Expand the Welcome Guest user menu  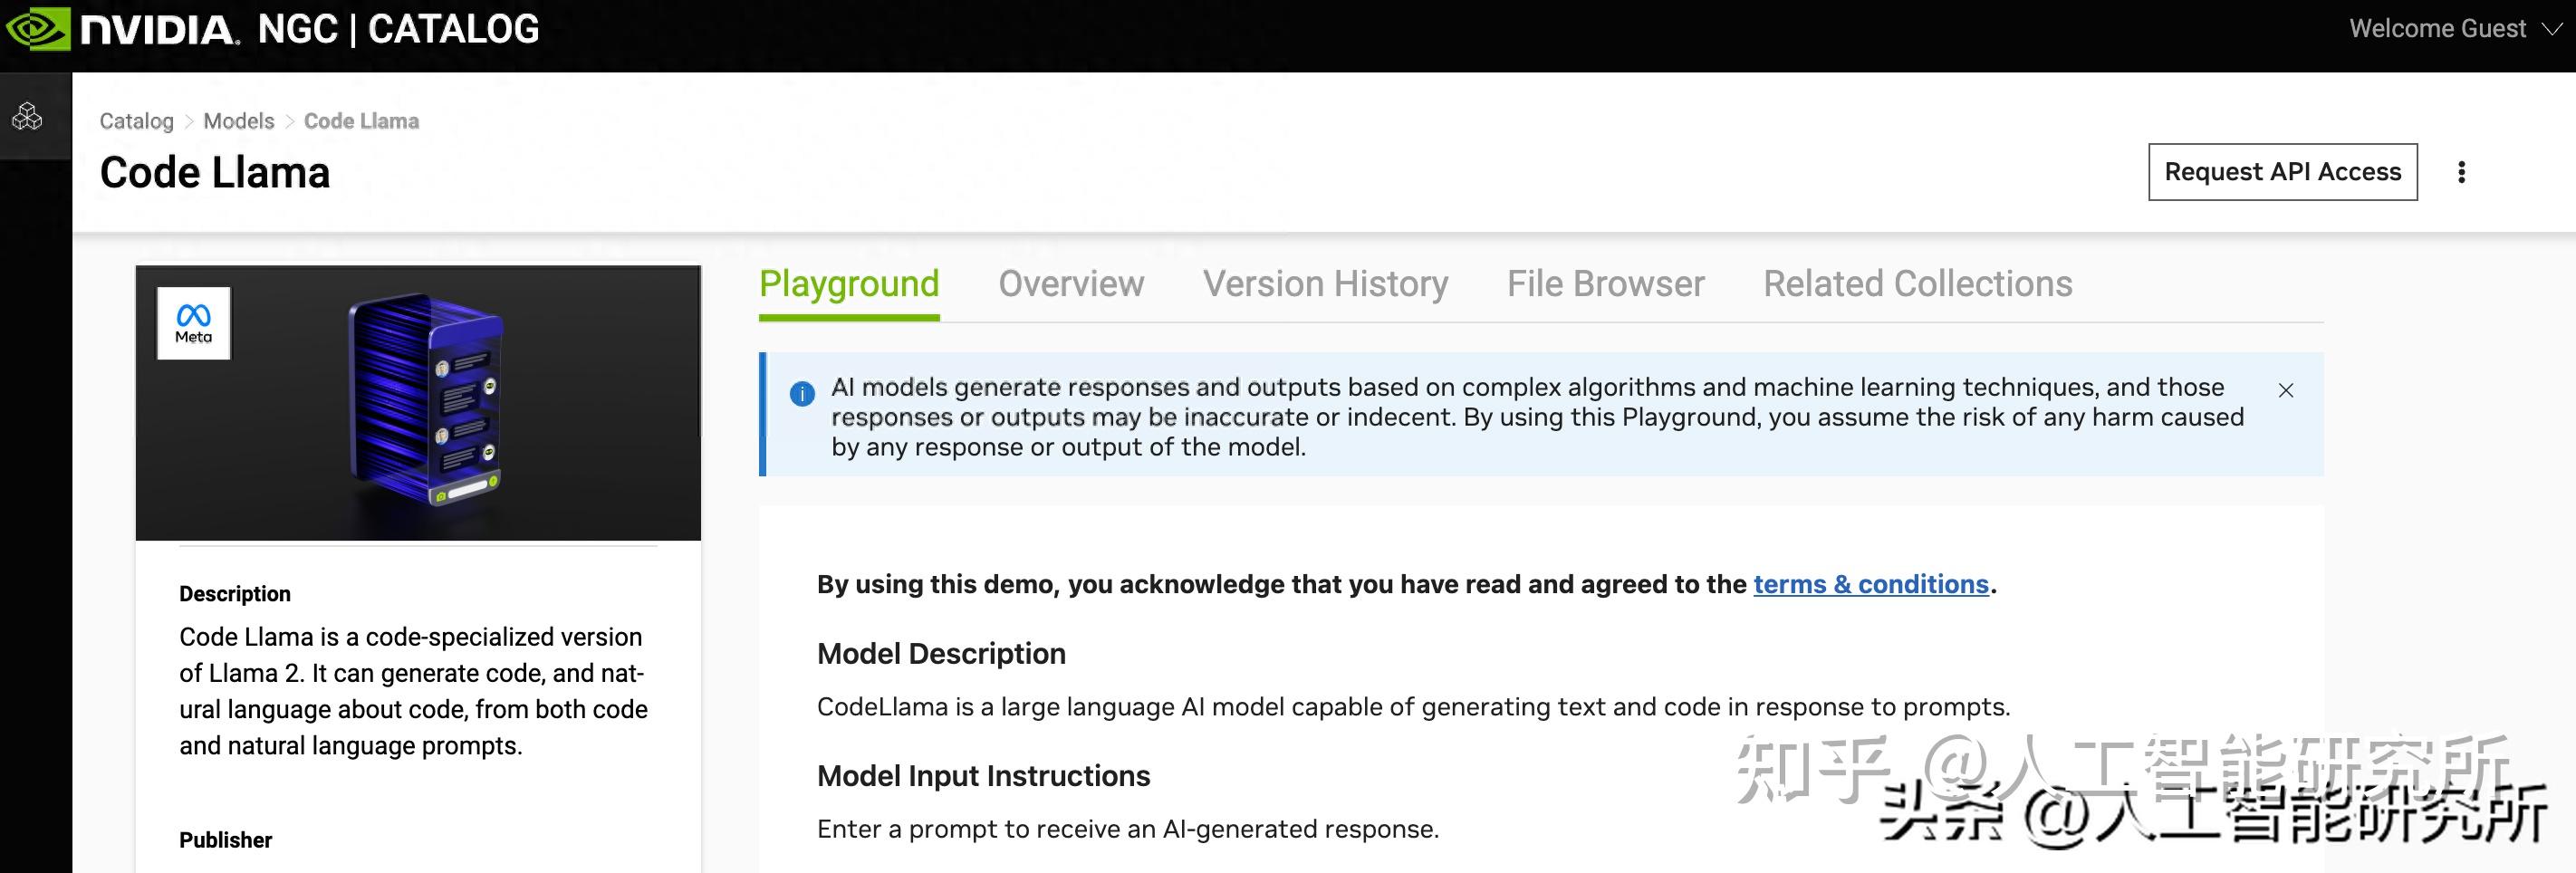click(2453, 29)
